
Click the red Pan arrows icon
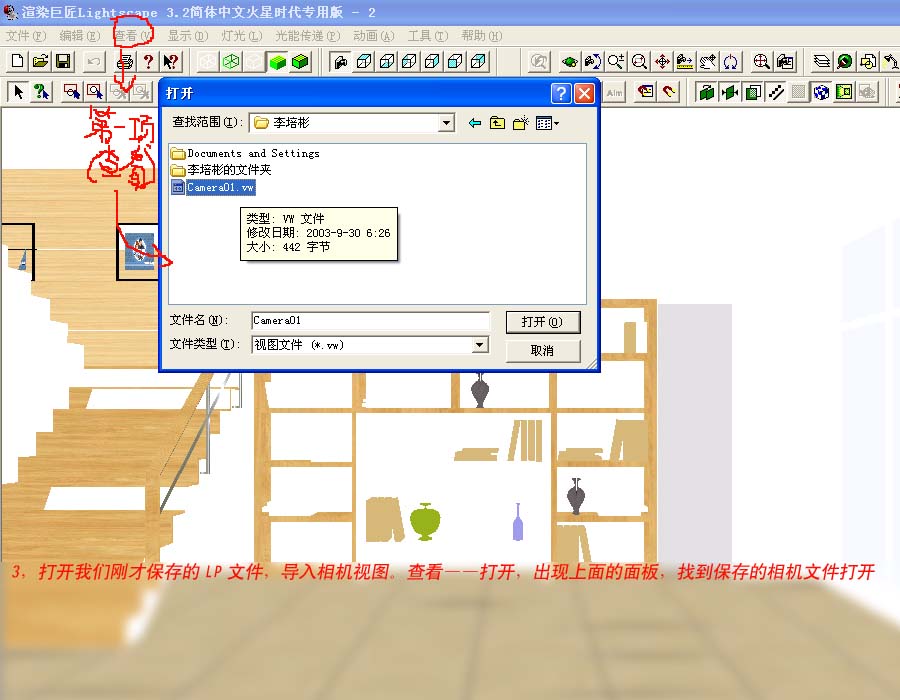tap(662, 61)
